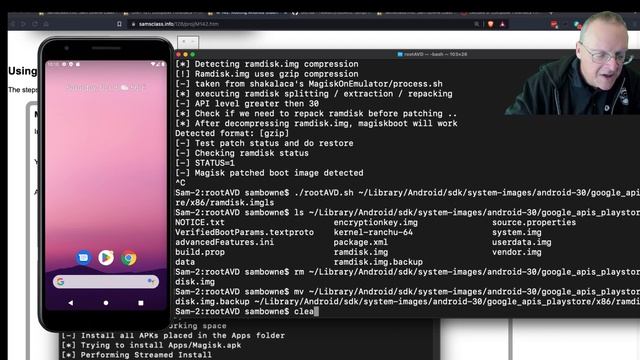
Task: Launch the Play Store app on the emulator
Action: click(x=106, y=258)
